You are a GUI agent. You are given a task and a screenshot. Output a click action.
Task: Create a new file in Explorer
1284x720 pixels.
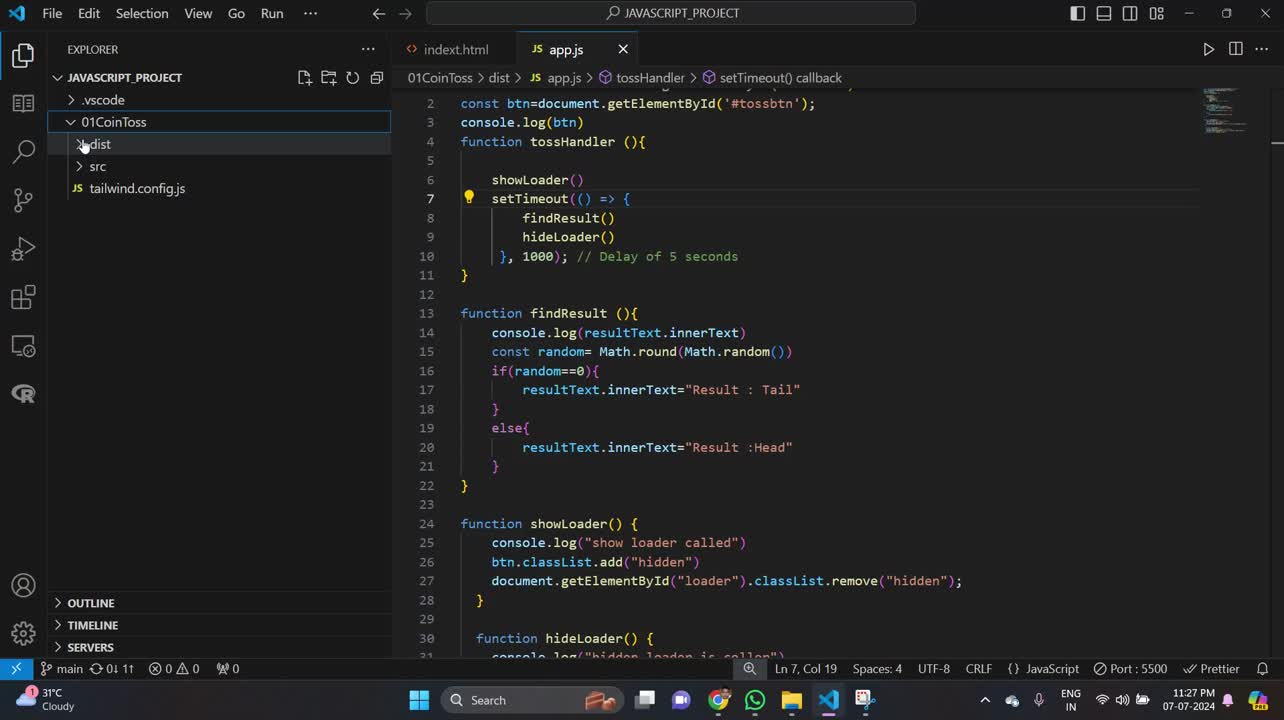click(x=304, y=78)
